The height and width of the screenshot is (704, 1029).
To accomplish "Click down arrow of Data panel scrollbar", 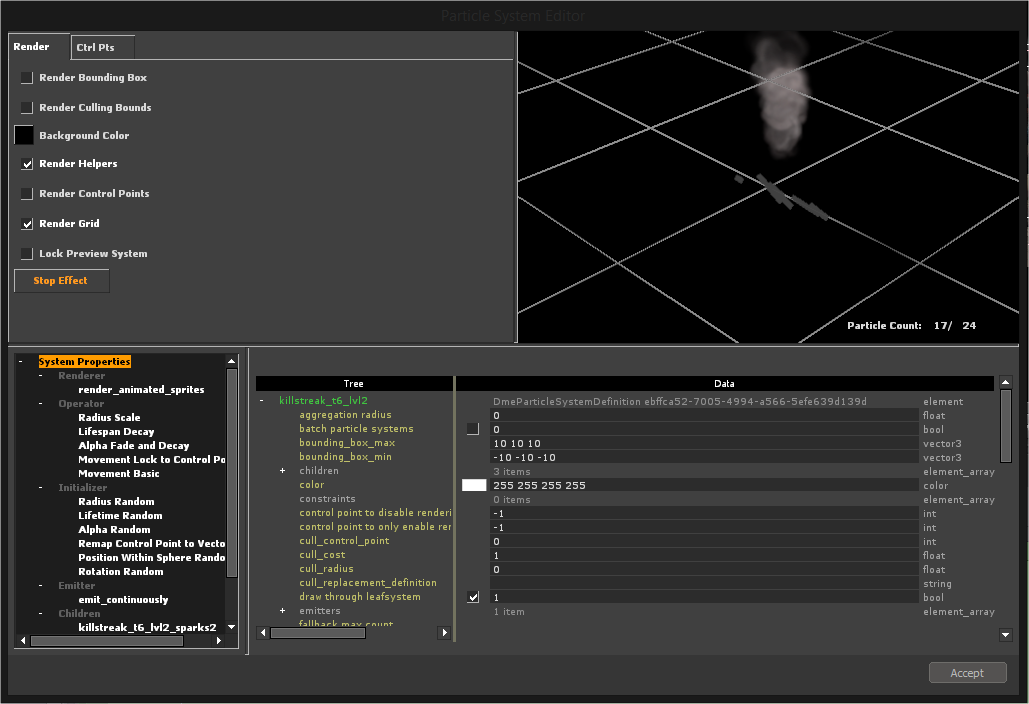I will tap(1005, 634).
